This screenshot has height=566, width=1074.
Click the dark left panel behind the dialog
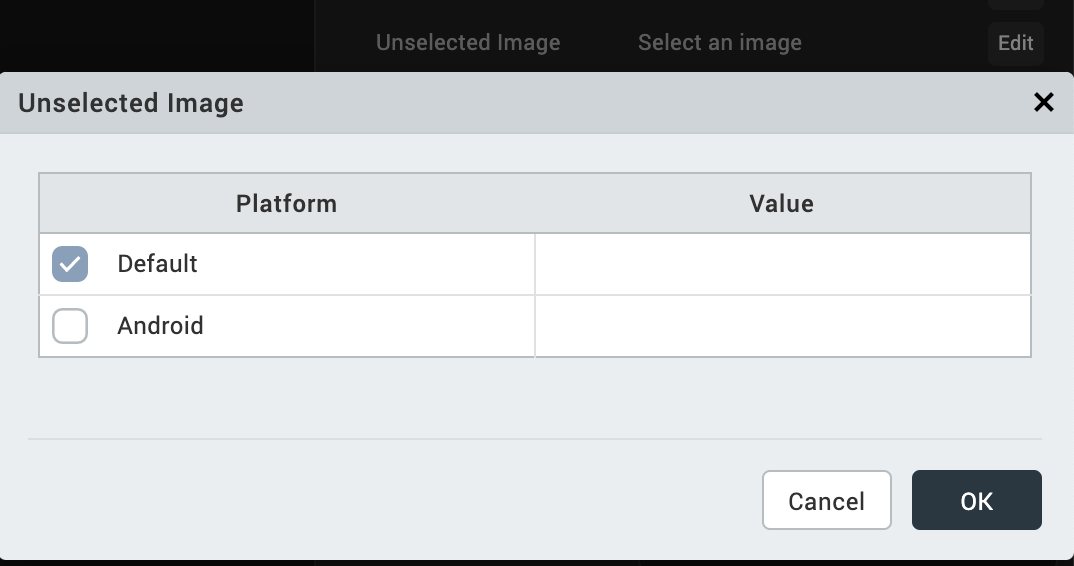150,35
